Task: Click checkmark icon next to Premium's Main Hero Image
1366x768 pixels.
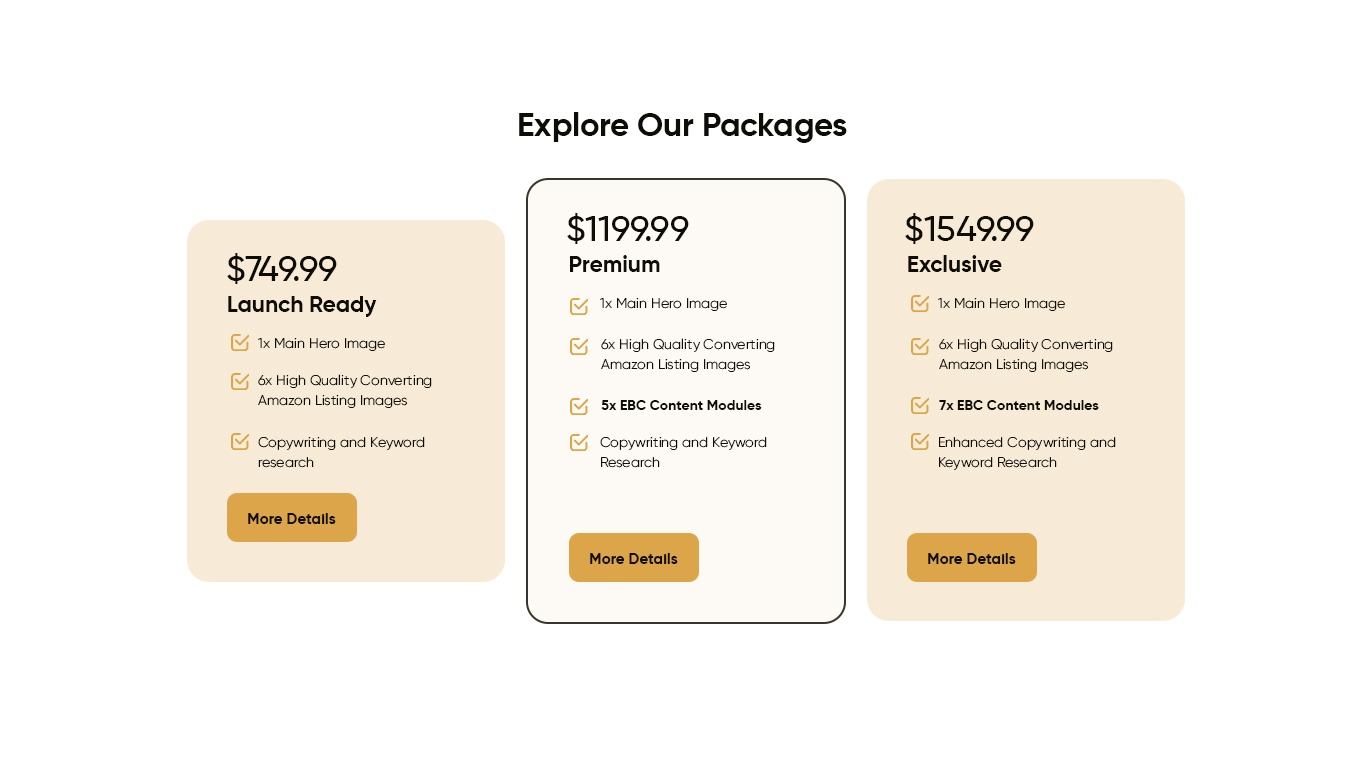Action: [579, 306]
